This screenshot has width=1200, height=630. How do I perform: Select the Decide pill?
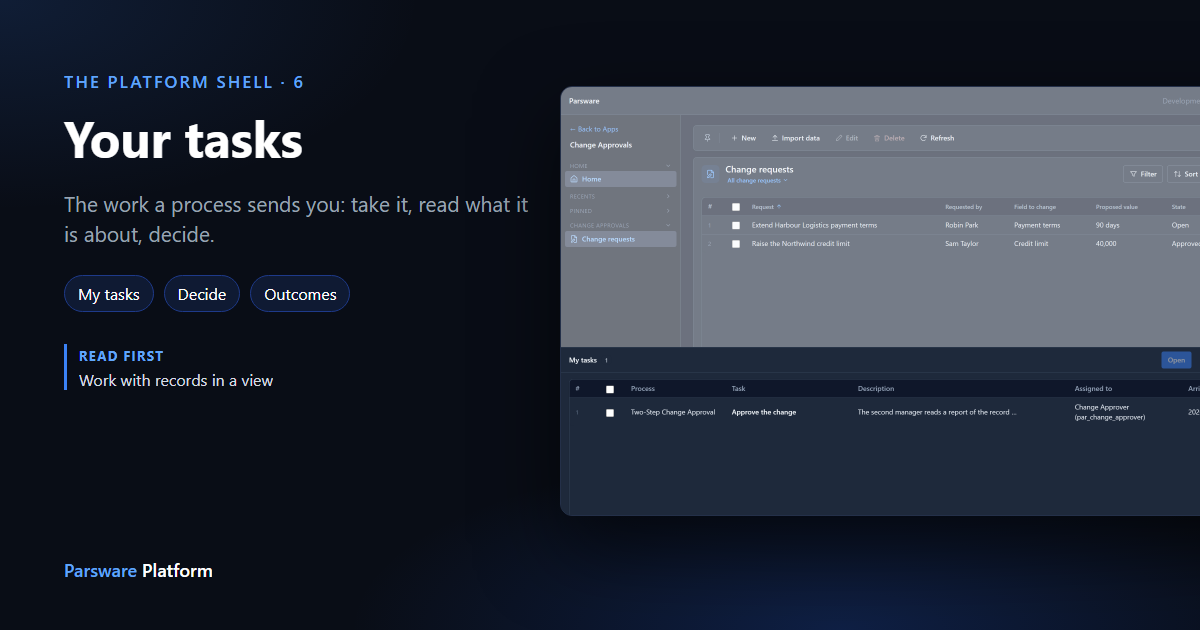[202, 294]
